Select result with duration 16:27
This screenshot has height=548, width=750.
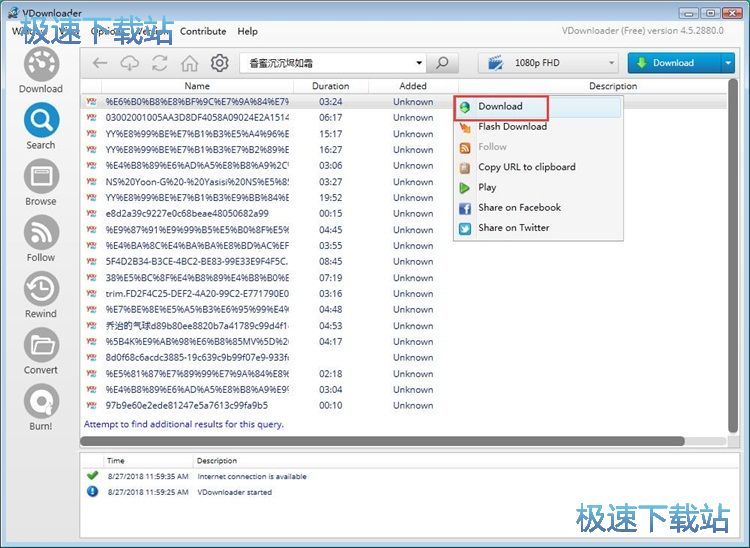pyautogui.click(x=331, y=150)
